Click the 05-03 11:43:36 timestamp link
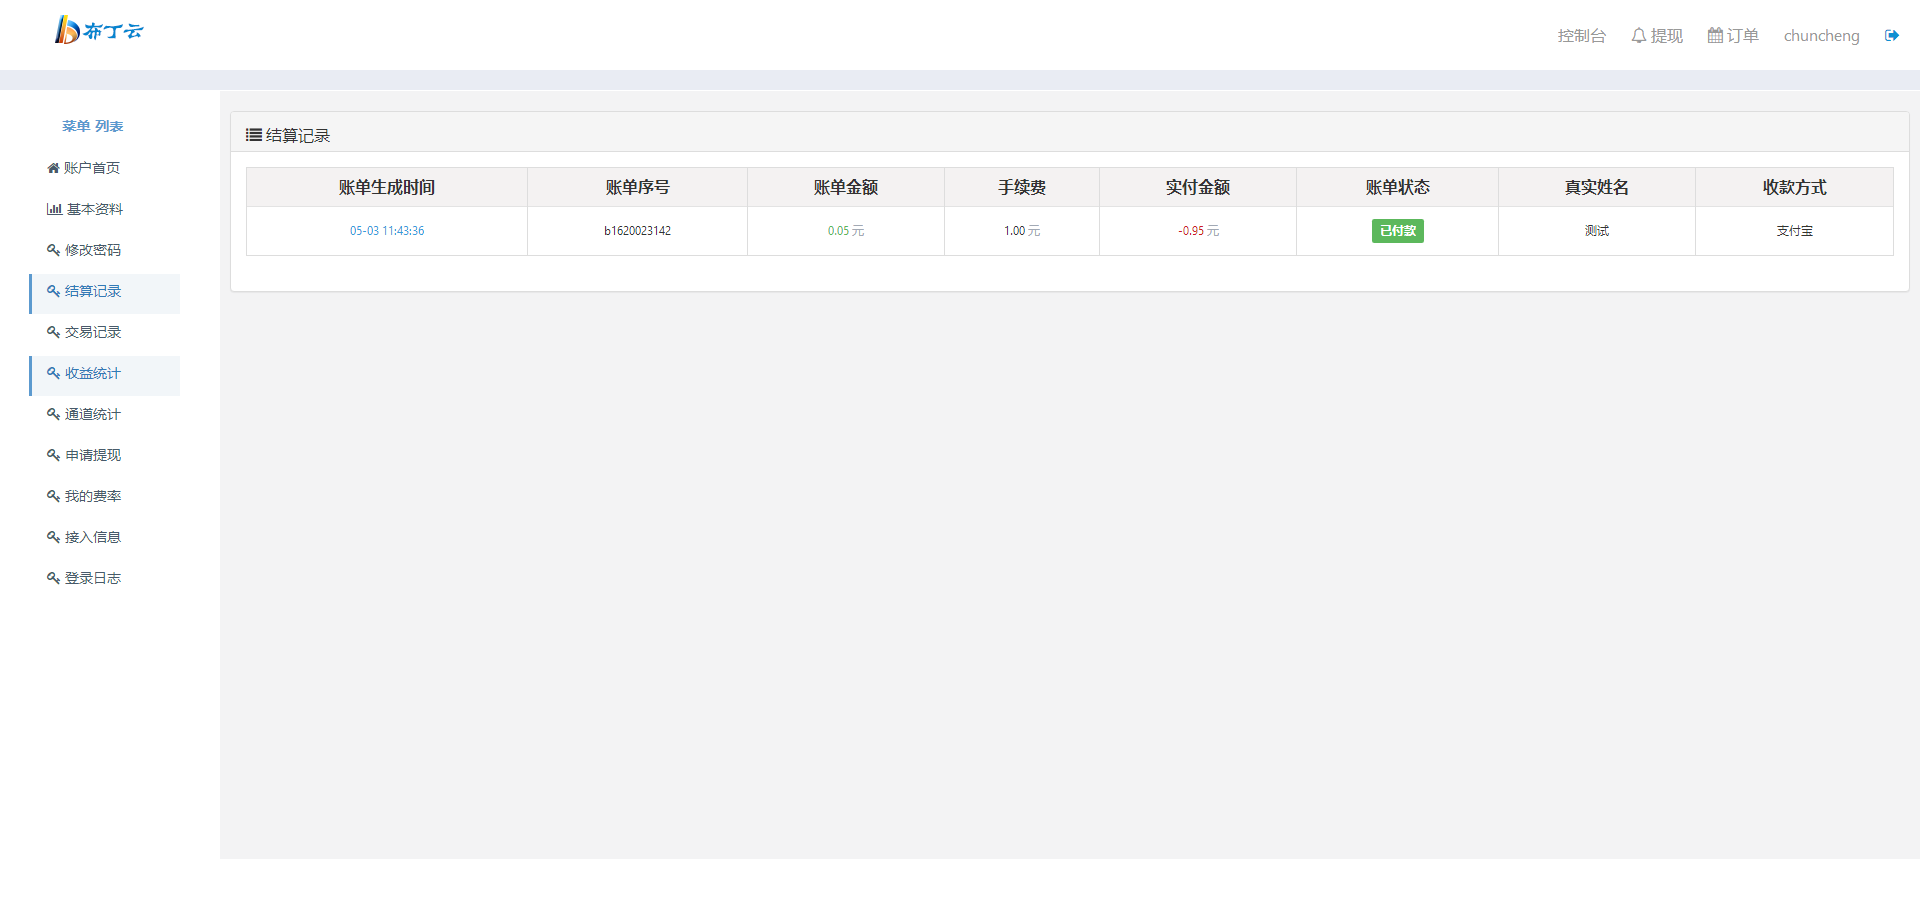The width and height of the screenshot is (1920, 909). pos(387,231)
